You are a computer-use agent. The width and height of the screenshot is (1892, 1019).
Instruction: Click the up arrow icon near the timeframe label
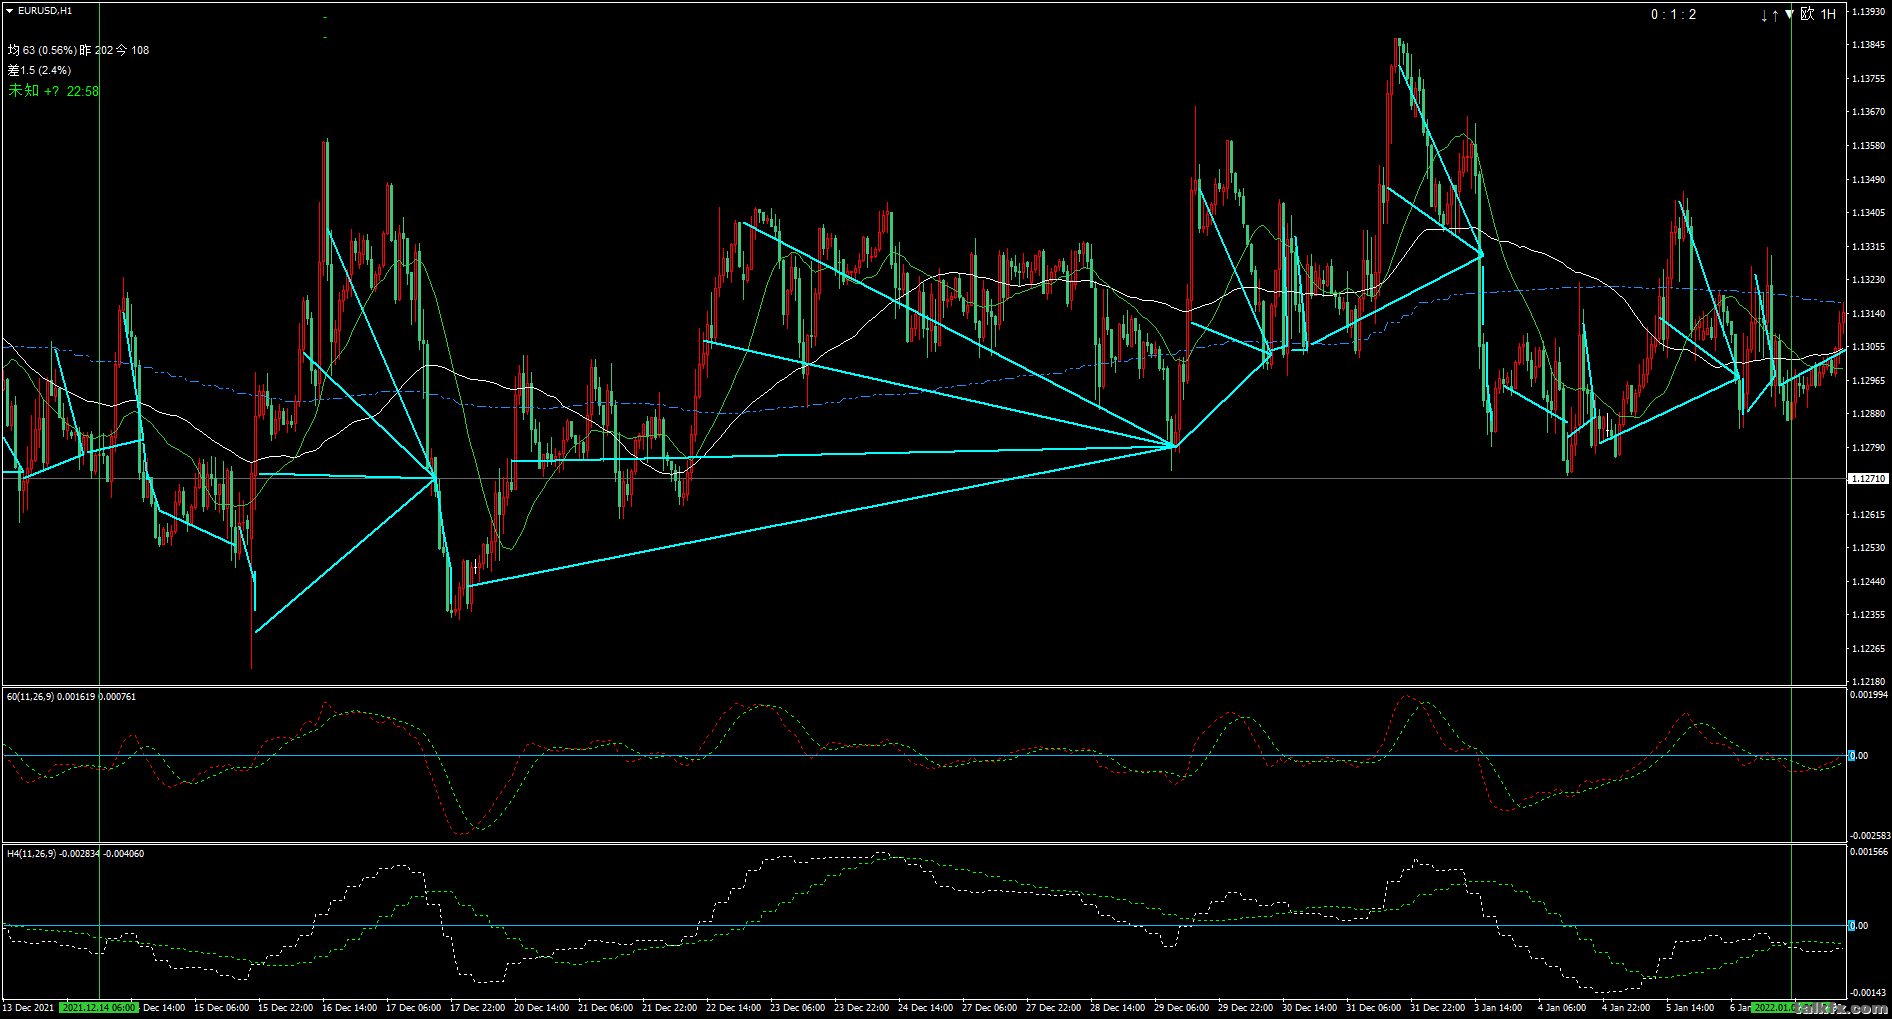click(1775, 15)
